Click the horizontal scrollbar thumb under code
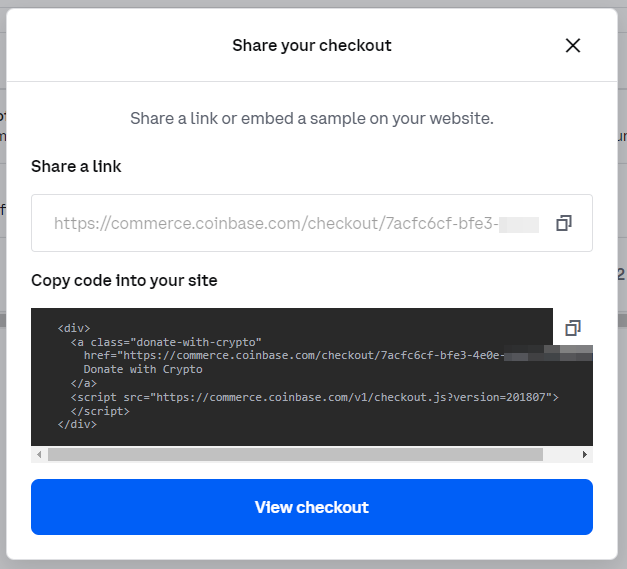The width and height of the screenshot is (627, 569). pyautogui.click(x=295, y=455)
